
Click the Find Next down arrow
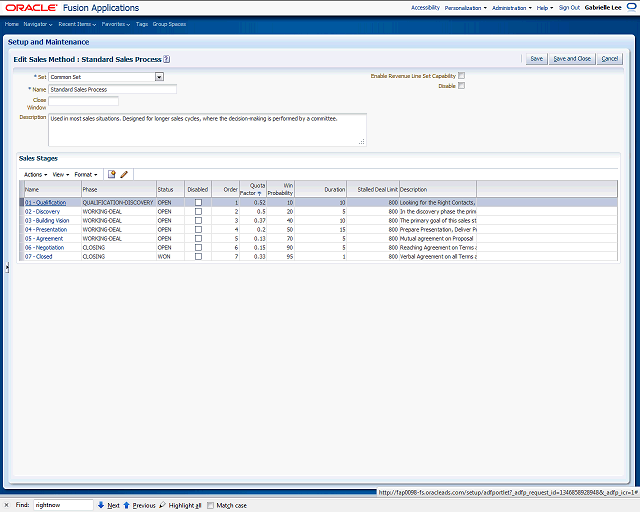pos(101,505)
